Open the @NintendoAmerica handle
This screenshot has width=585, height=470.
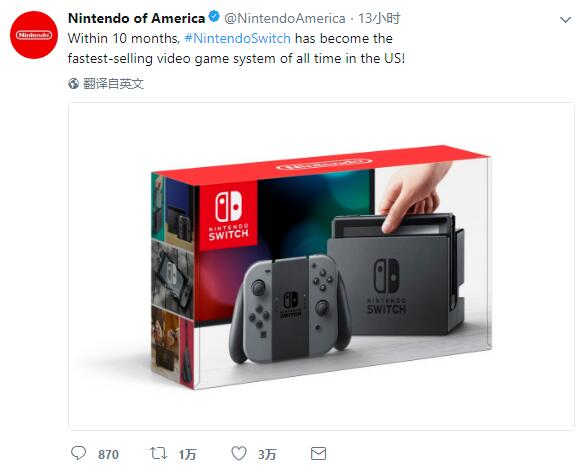click(285, 18)
